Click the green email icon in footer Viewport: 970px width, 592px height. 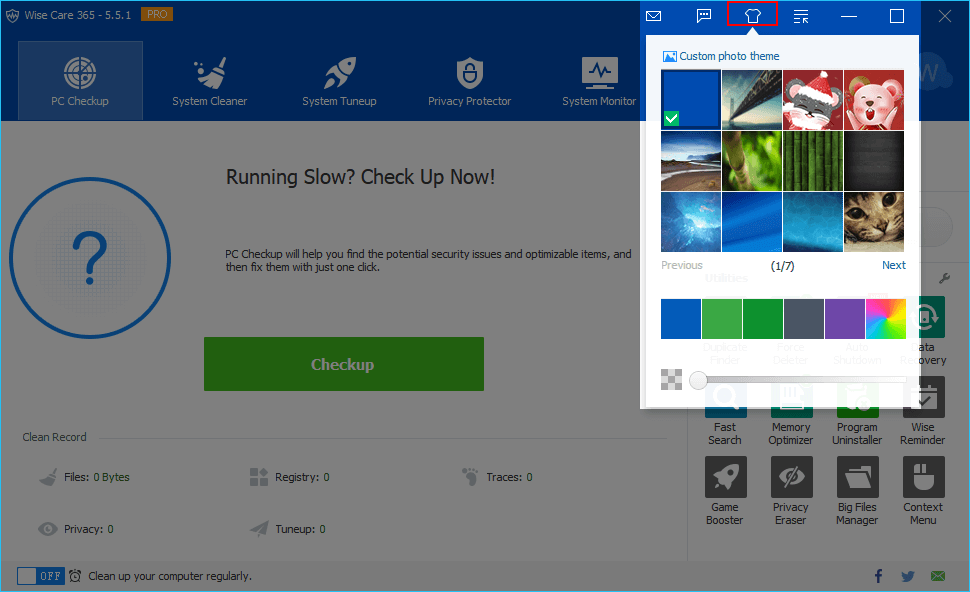point(938,576)
